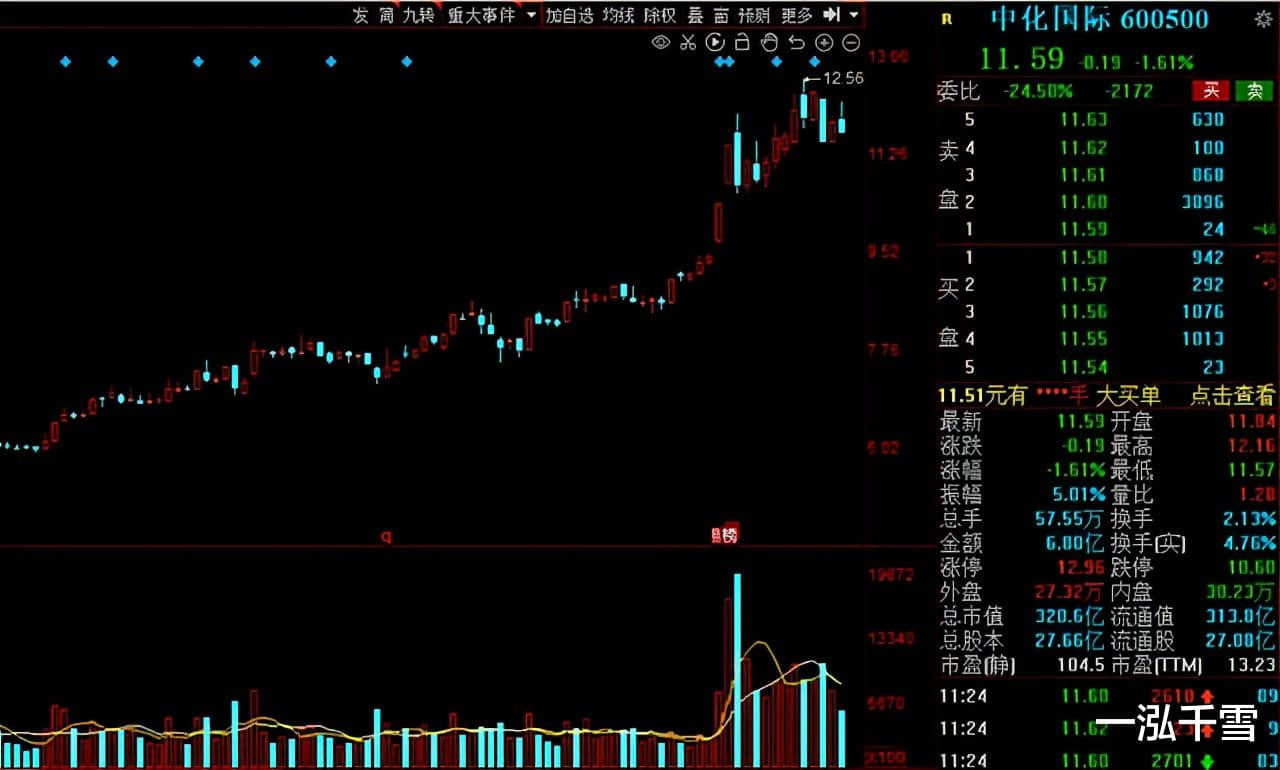
Task: Click the 开盘 opening price 11.84
Action: tap(1252, 422)
